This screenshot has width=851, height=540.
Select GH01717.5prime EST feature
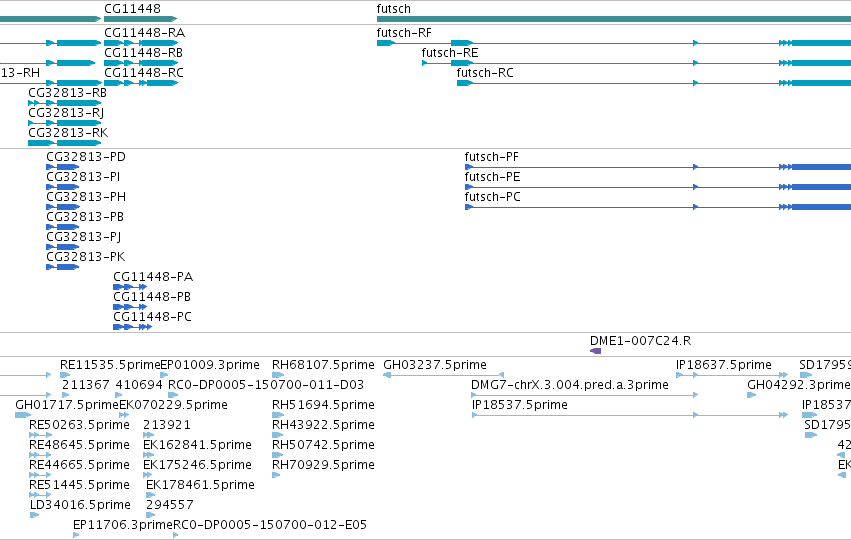[x=23, y=415]
